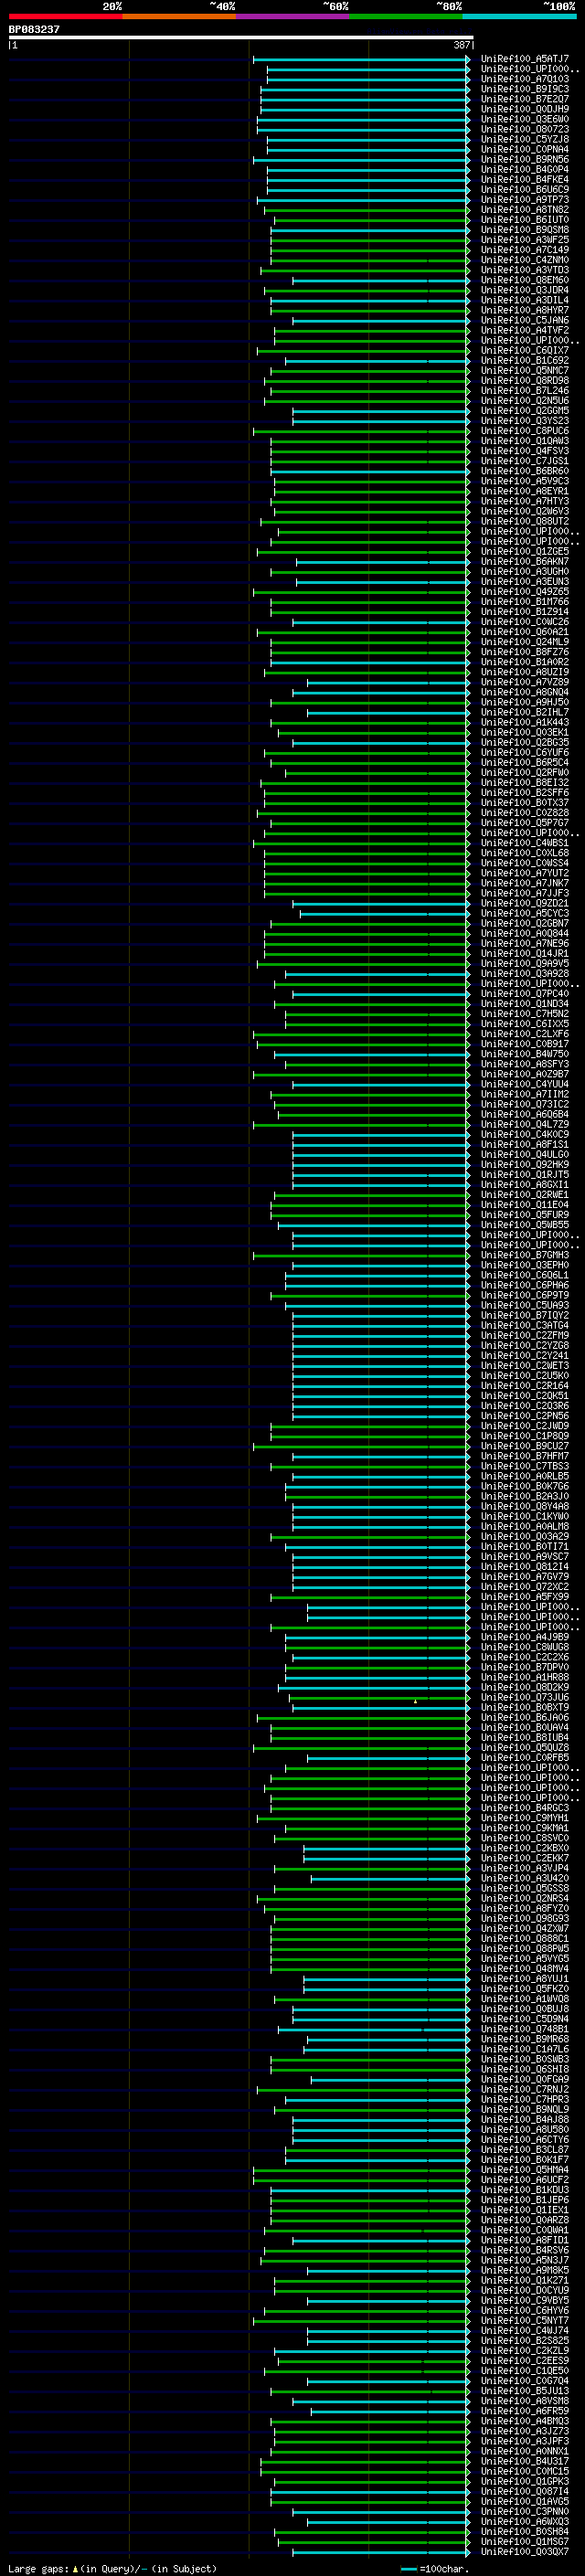585x2576 pixels.
Task: Select UniRef100_Q8EM60 label
Action: click(x=525, y=280)
